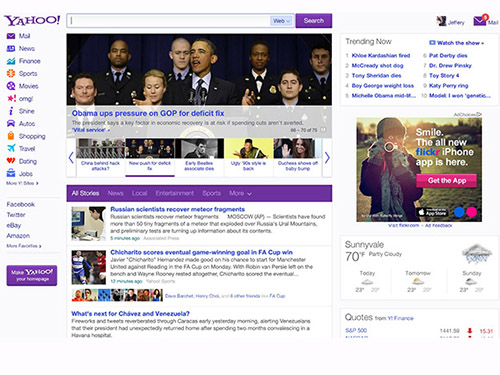Expand the More stories tab menu

tap(240, 193)
